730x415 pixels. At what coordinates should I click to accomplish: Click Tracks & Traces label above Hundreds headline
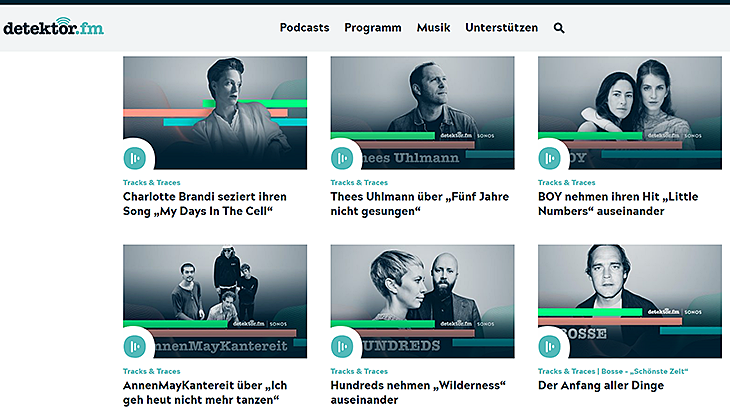359,371
